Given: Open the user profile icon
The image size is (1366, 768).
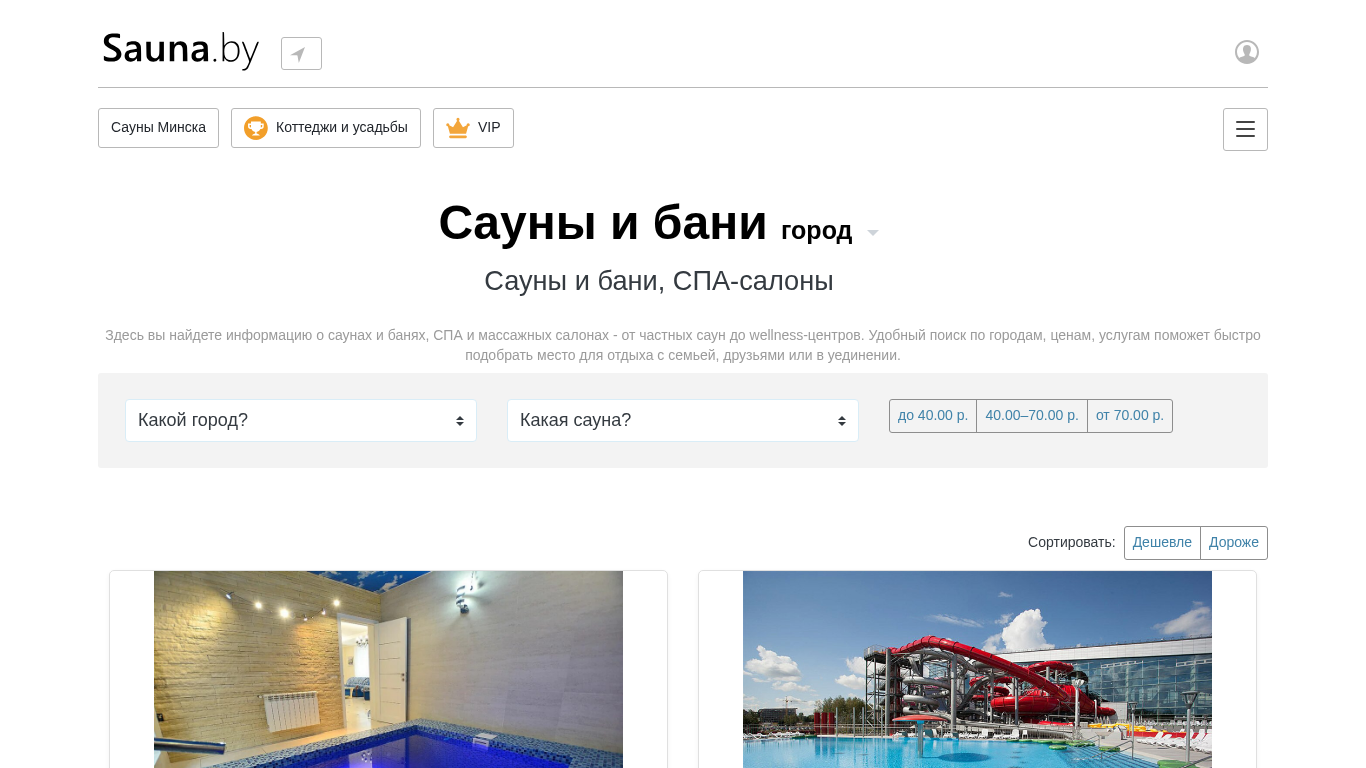Looking at the screenshot, I should pyautogui.click(x=1246, y=52).
